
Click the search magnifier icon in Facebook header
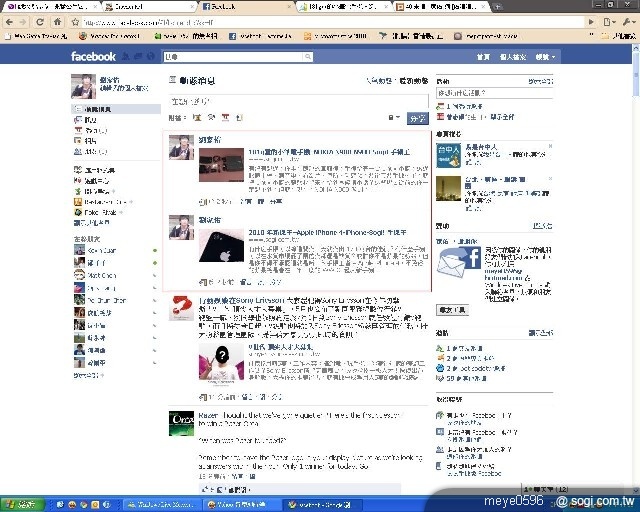coord(307,57)
